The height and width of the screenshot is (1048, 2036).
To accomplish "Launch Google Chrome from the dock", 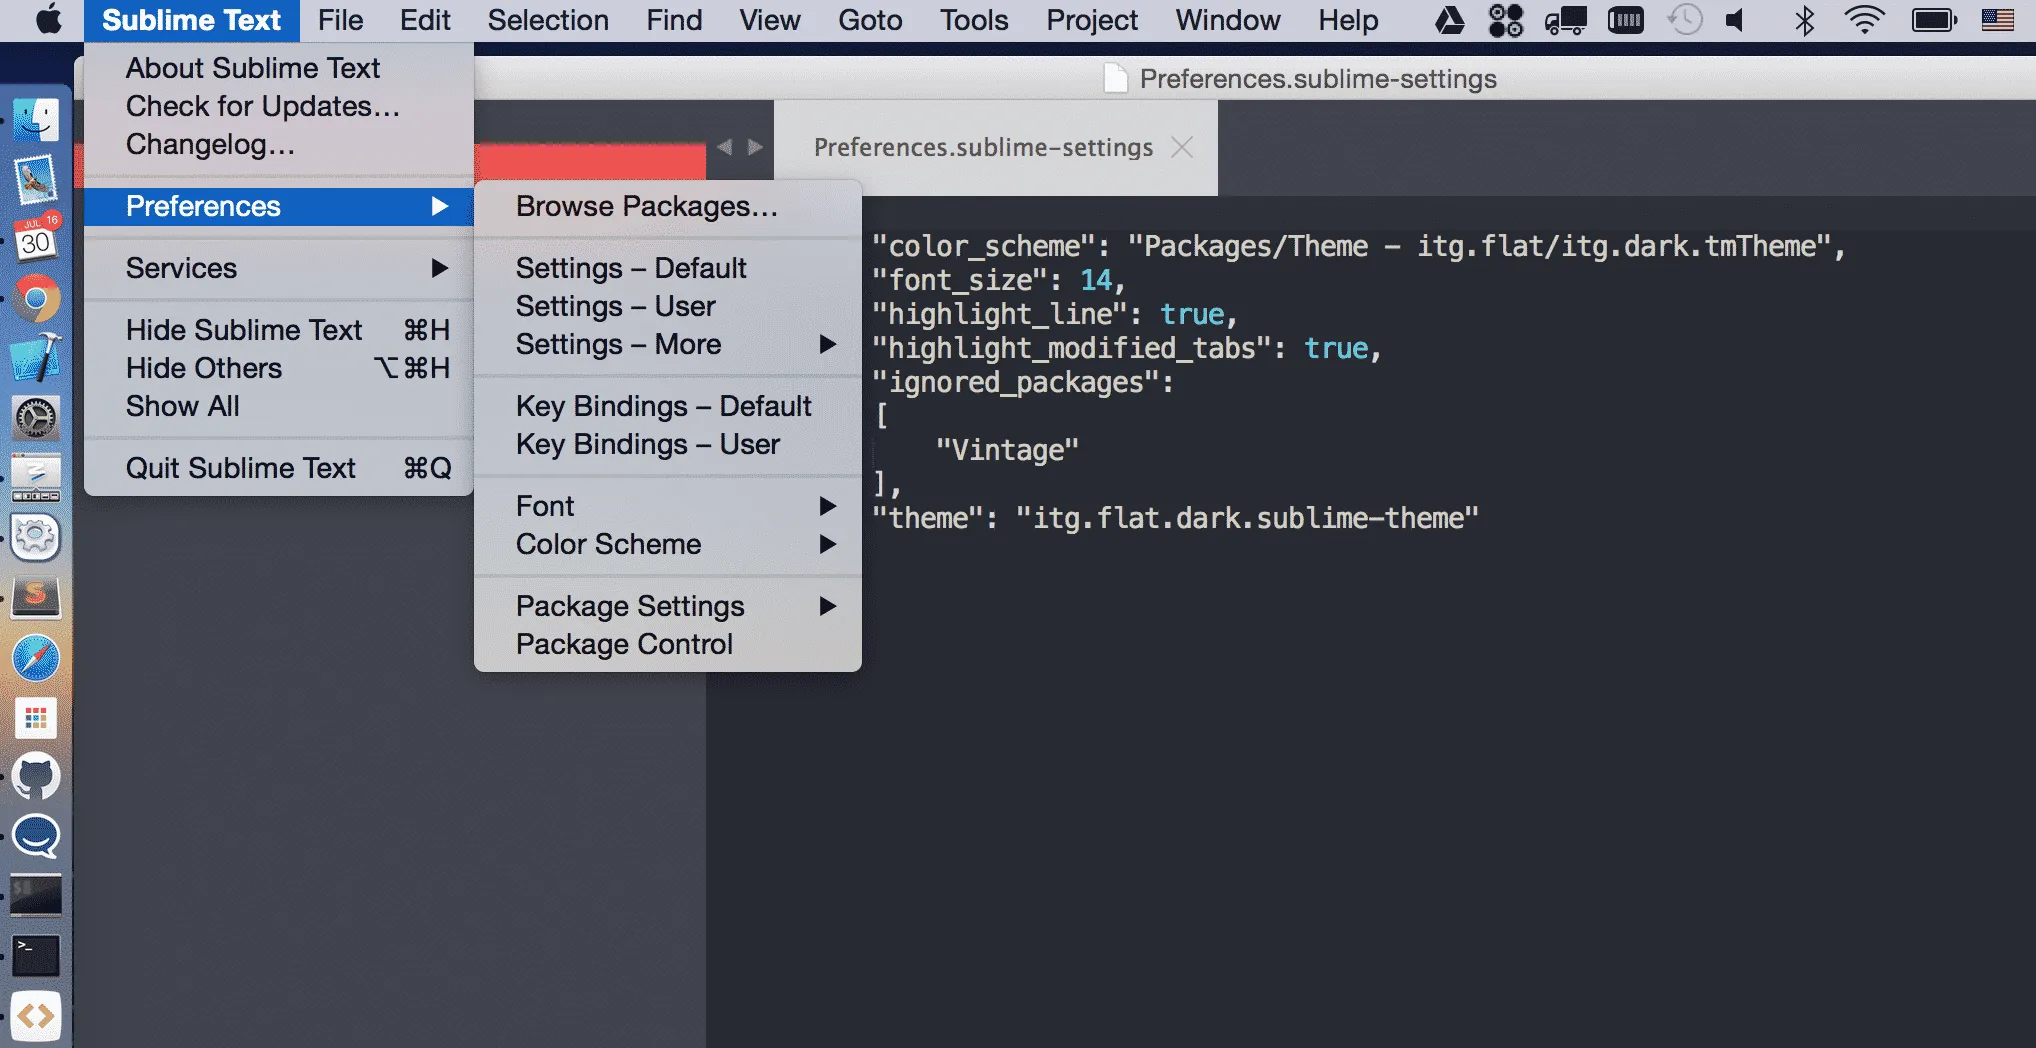I will click(x=36, y=299).
